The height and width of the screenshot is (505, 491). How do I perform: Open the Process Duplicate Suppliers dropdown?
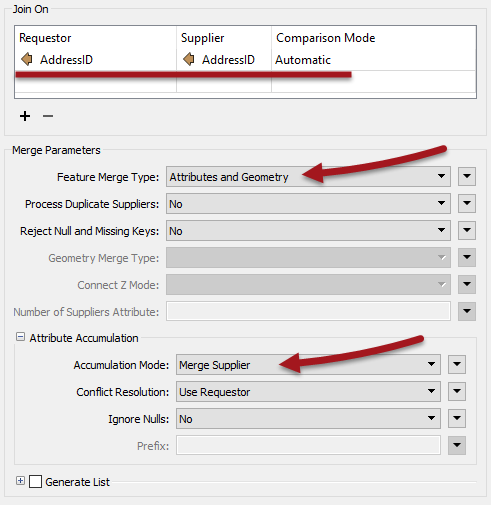pyautogui.click(x=308, y=204)
